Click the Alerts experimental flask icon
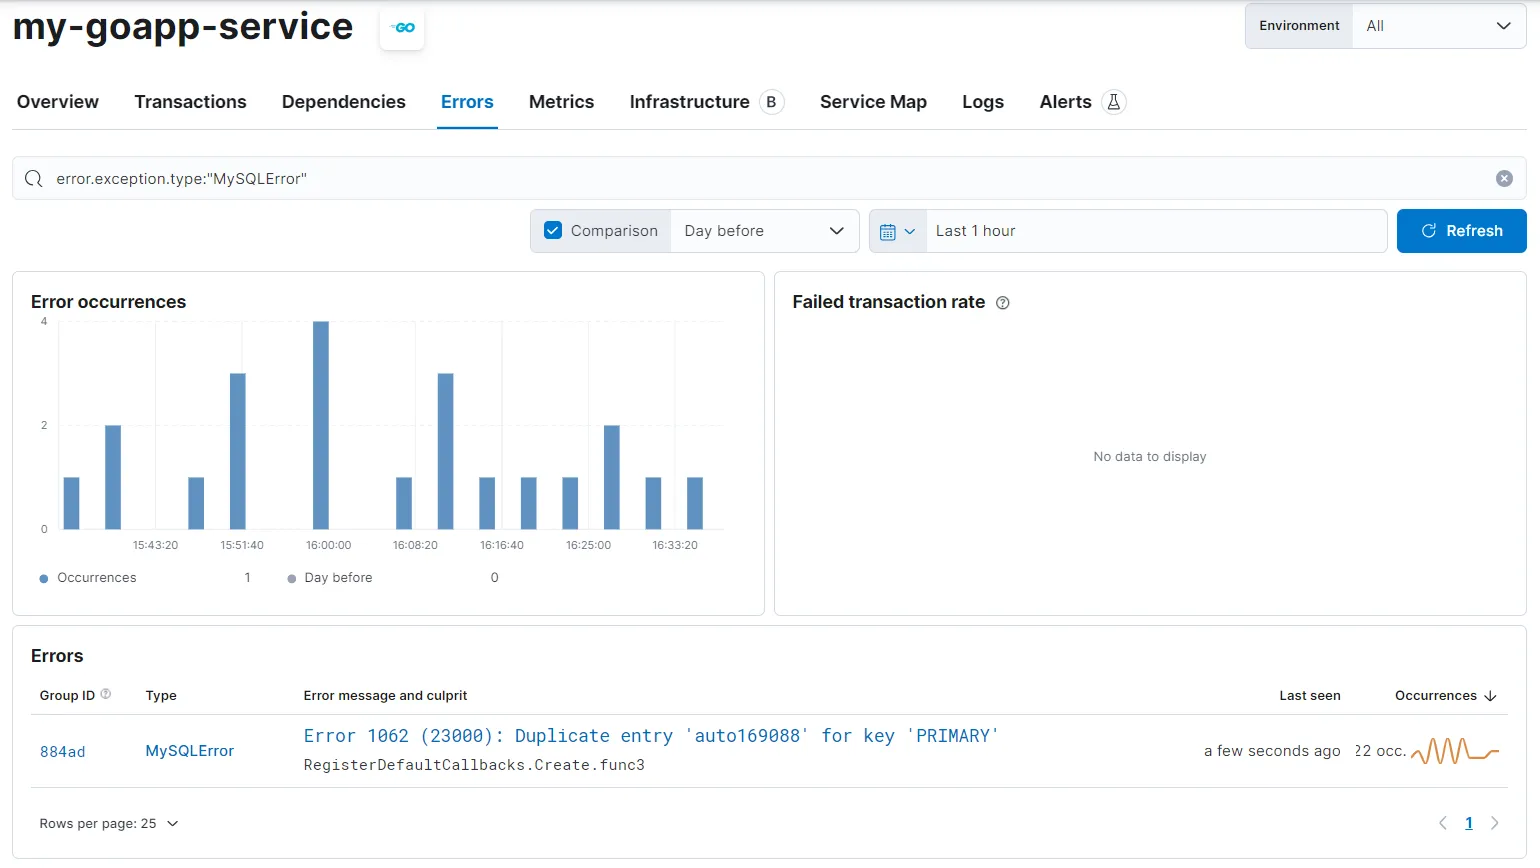The width and height of the screenshot is (1540, 868). tap(1113, 102)
